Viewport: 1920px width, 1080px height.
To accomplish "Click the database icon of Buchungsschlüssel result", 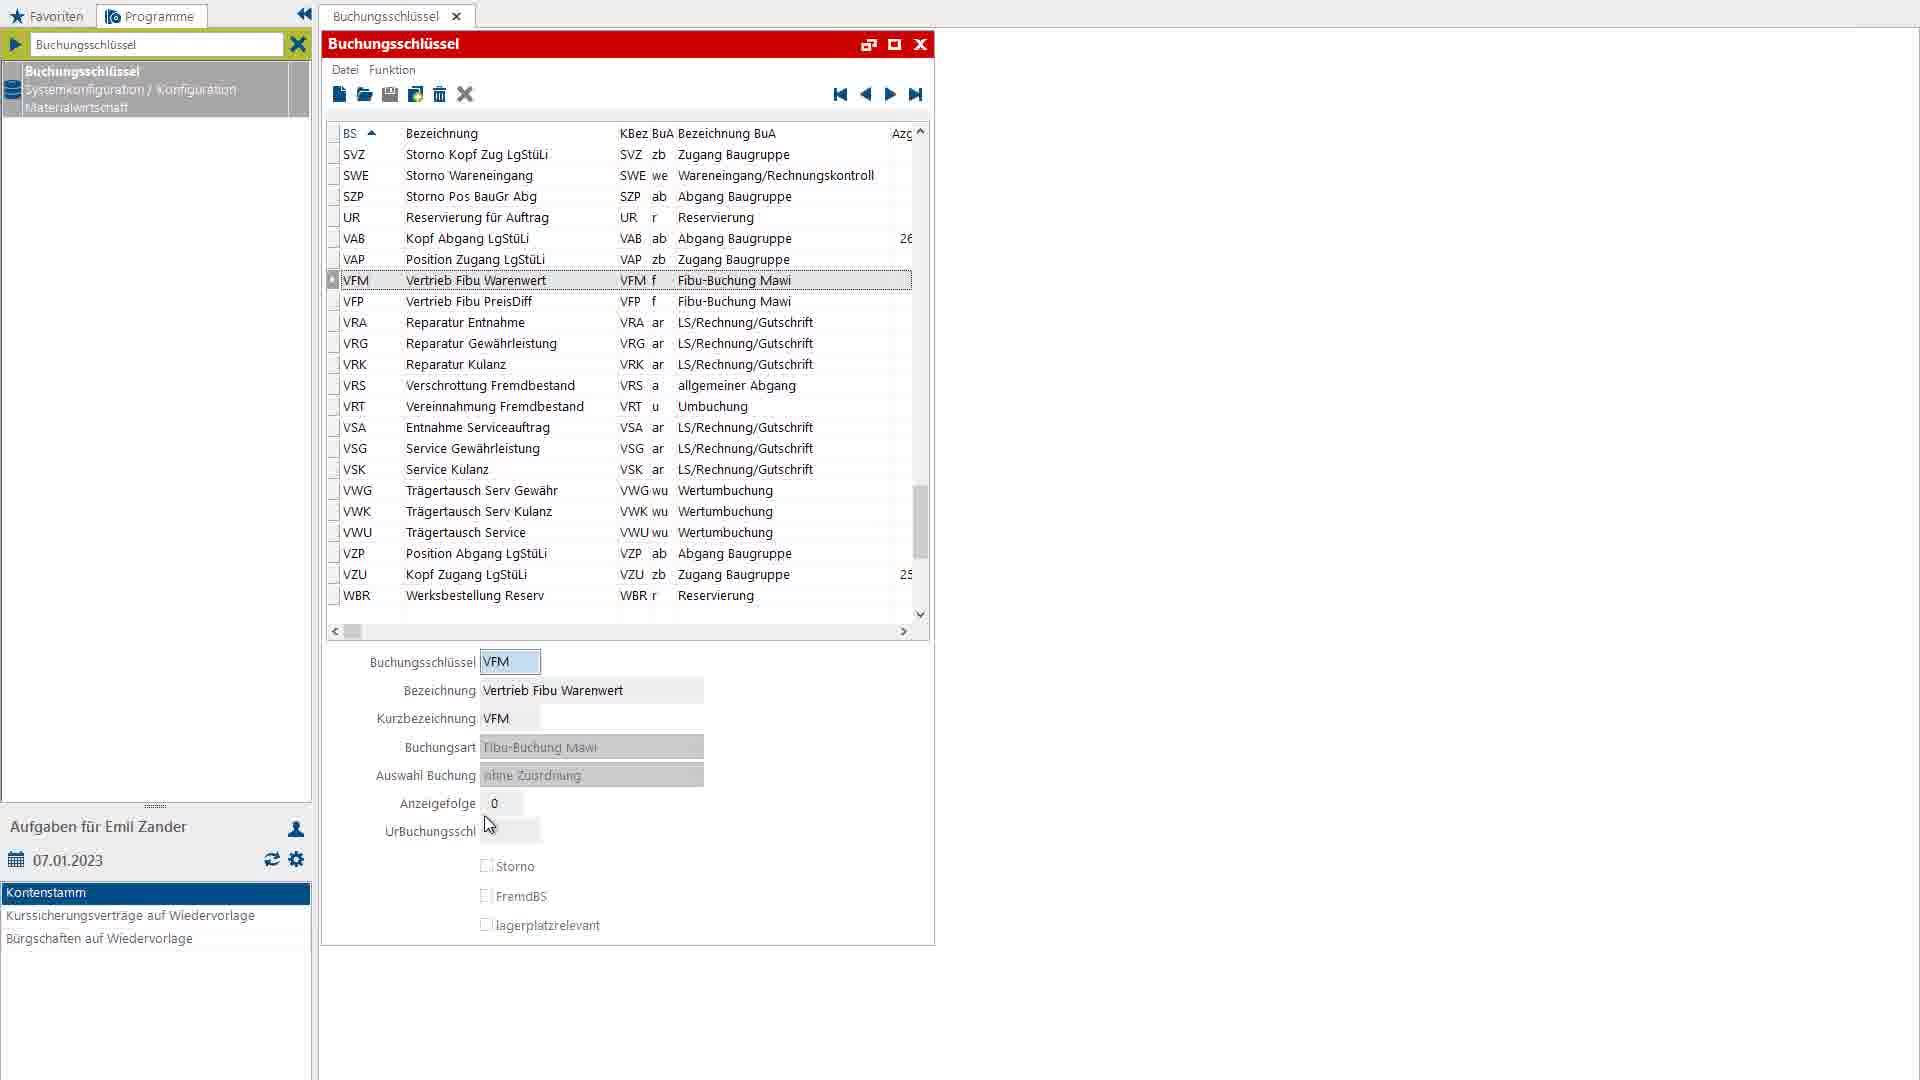I will pos(13,90).
